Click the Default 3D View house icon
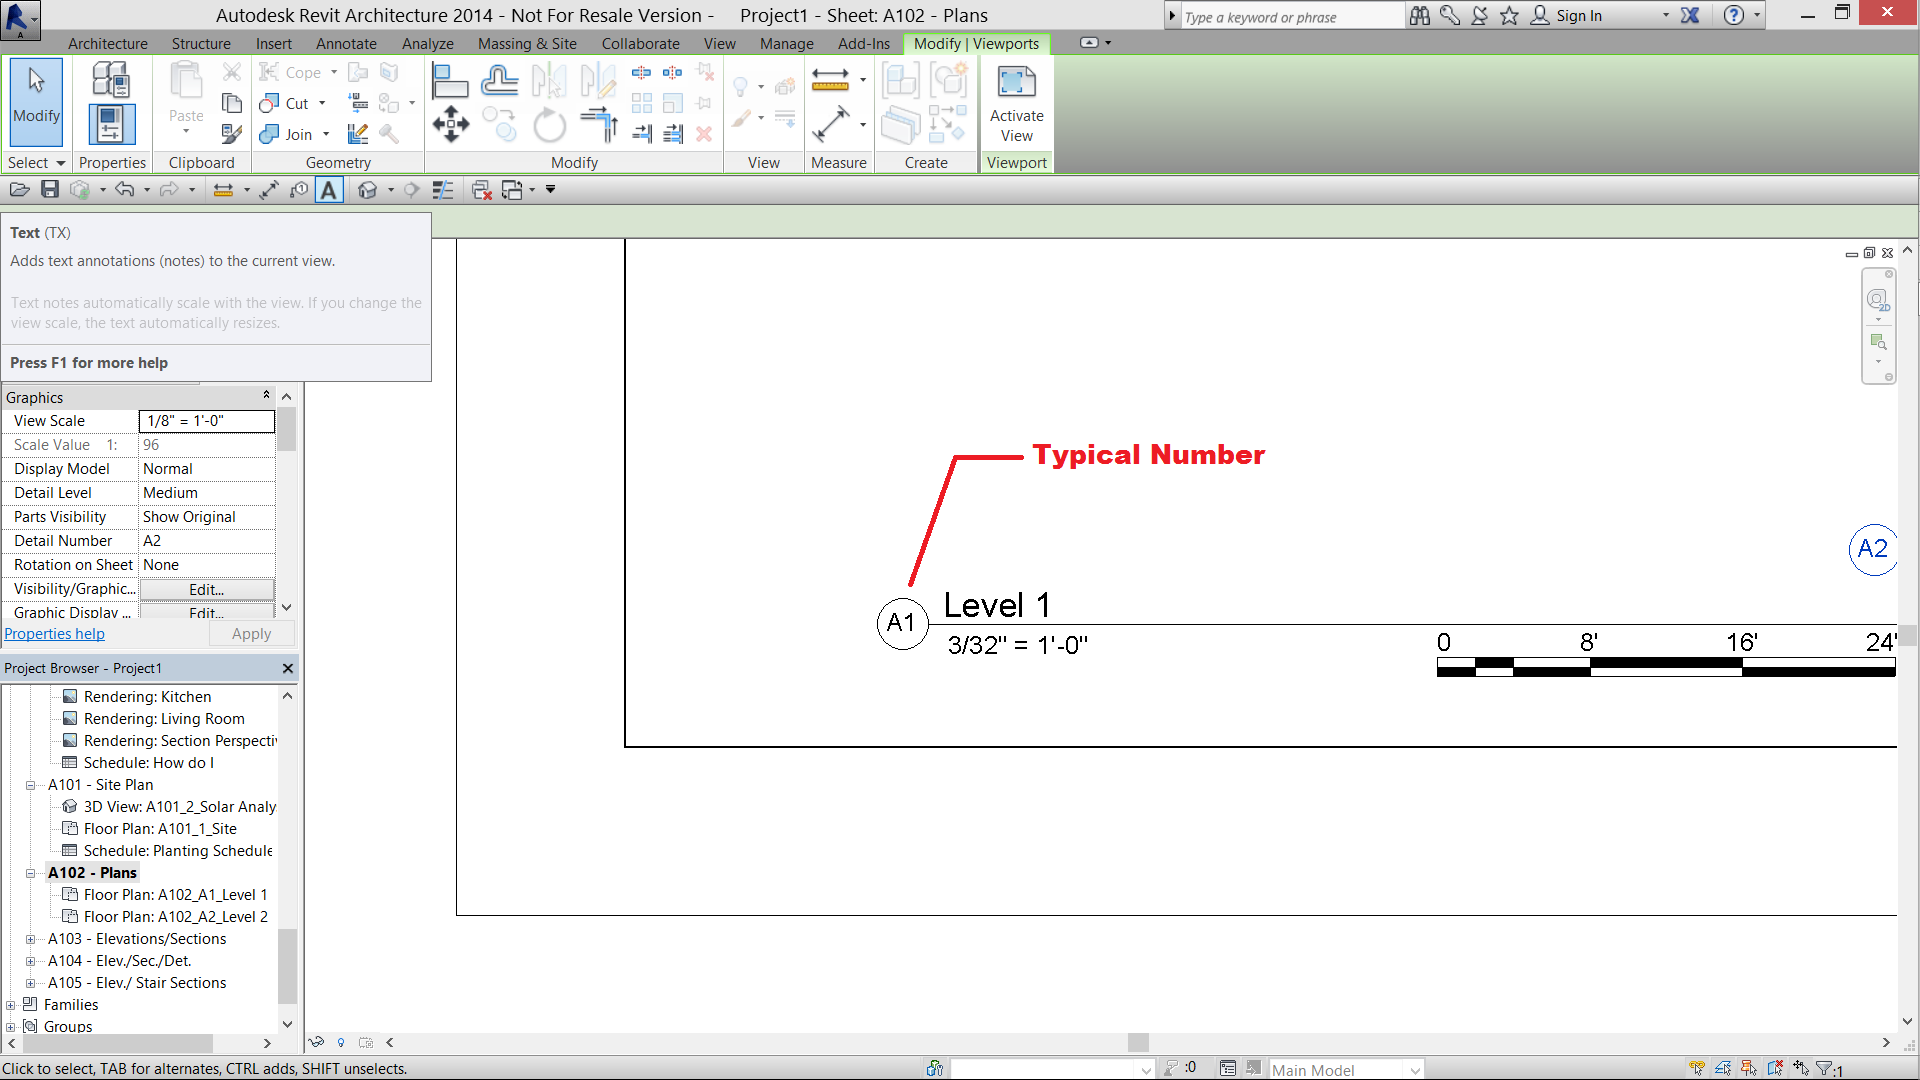Screen dimensions: 1920x1080 pos(368,190)
